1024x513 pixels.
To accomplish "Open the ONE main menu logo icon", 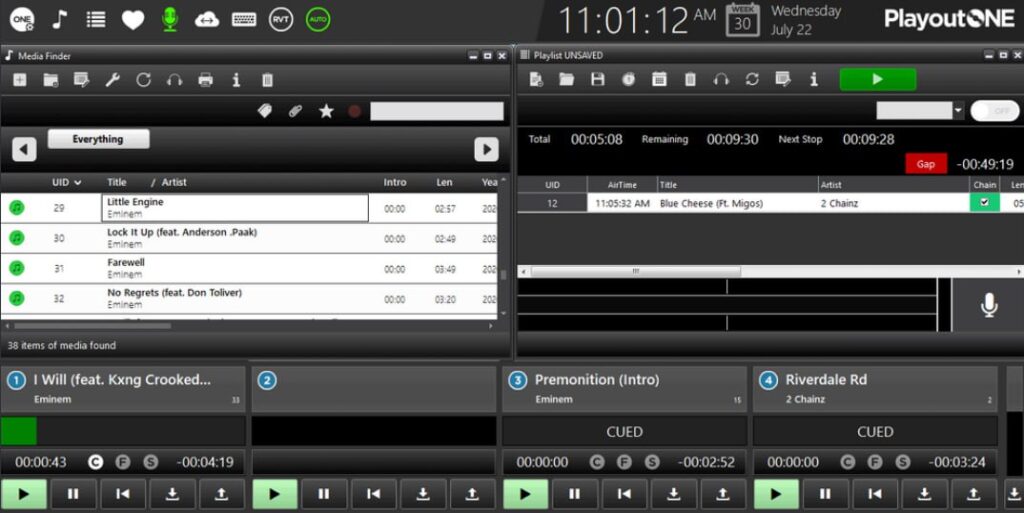I will (x=22, y=20).
